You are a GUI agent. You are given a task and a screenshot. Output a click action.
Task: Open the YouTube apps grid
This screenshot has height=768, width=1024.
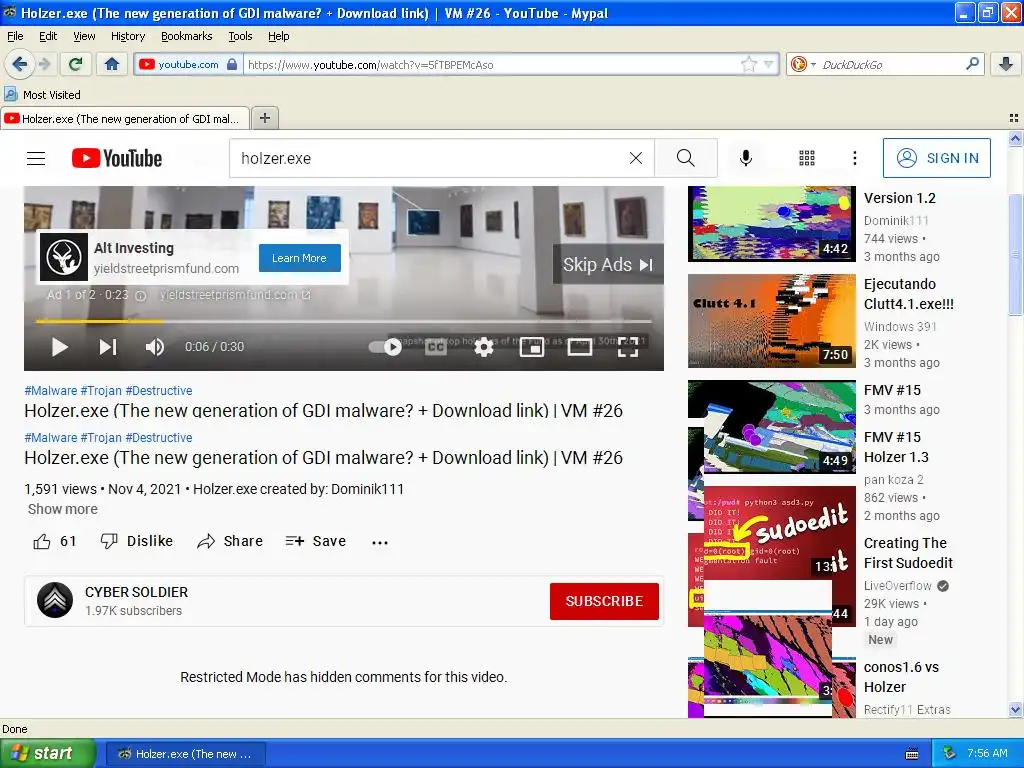coord(807,158)
